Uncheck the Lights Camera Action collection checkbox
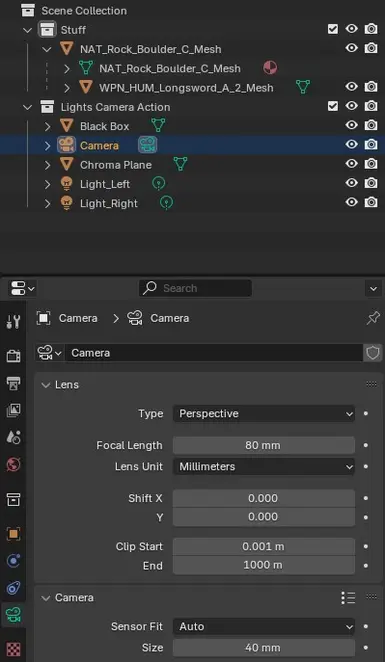The image size is (385, 662). point(333,106)
